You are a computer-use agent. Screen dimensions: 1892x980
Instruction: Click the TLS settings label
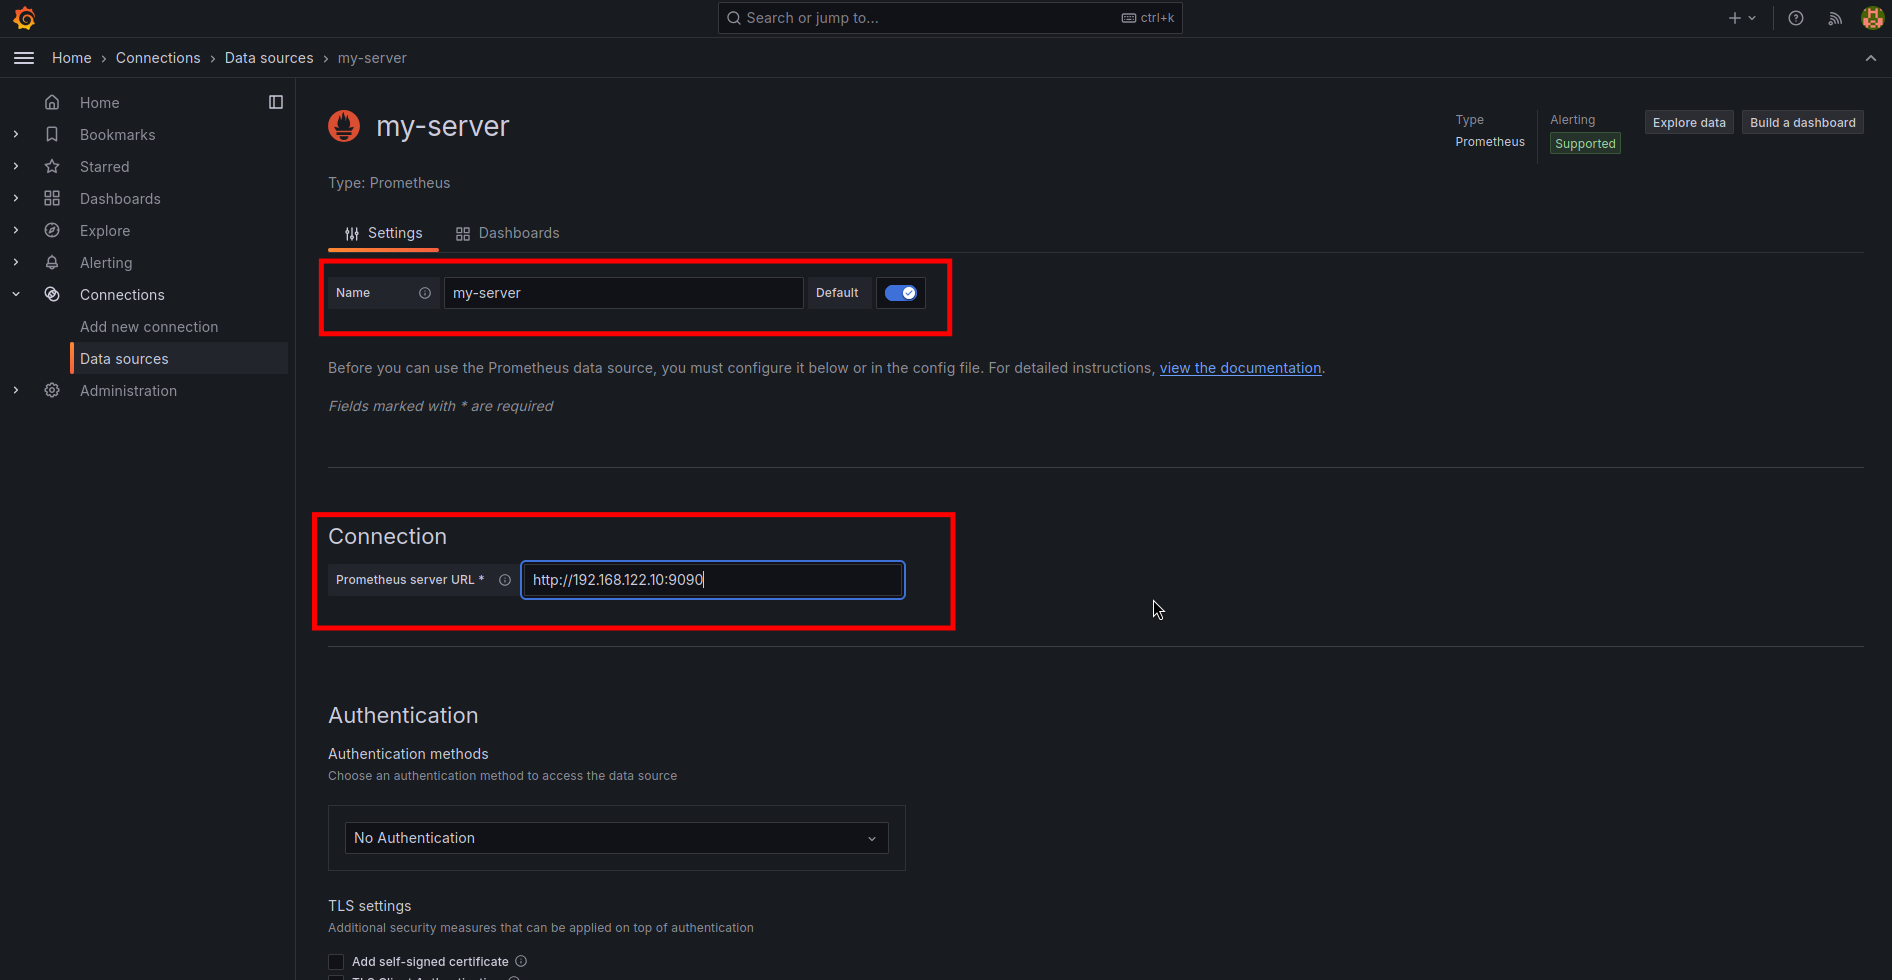[370, 906]
